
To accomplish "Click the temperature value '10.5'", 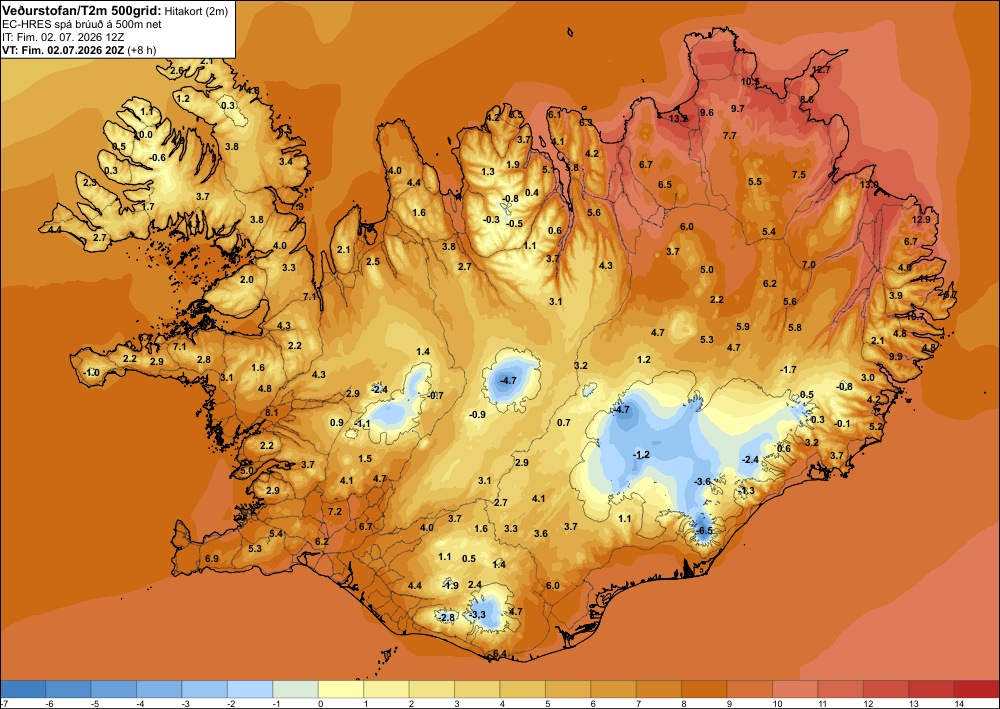I will pos(750,82).
